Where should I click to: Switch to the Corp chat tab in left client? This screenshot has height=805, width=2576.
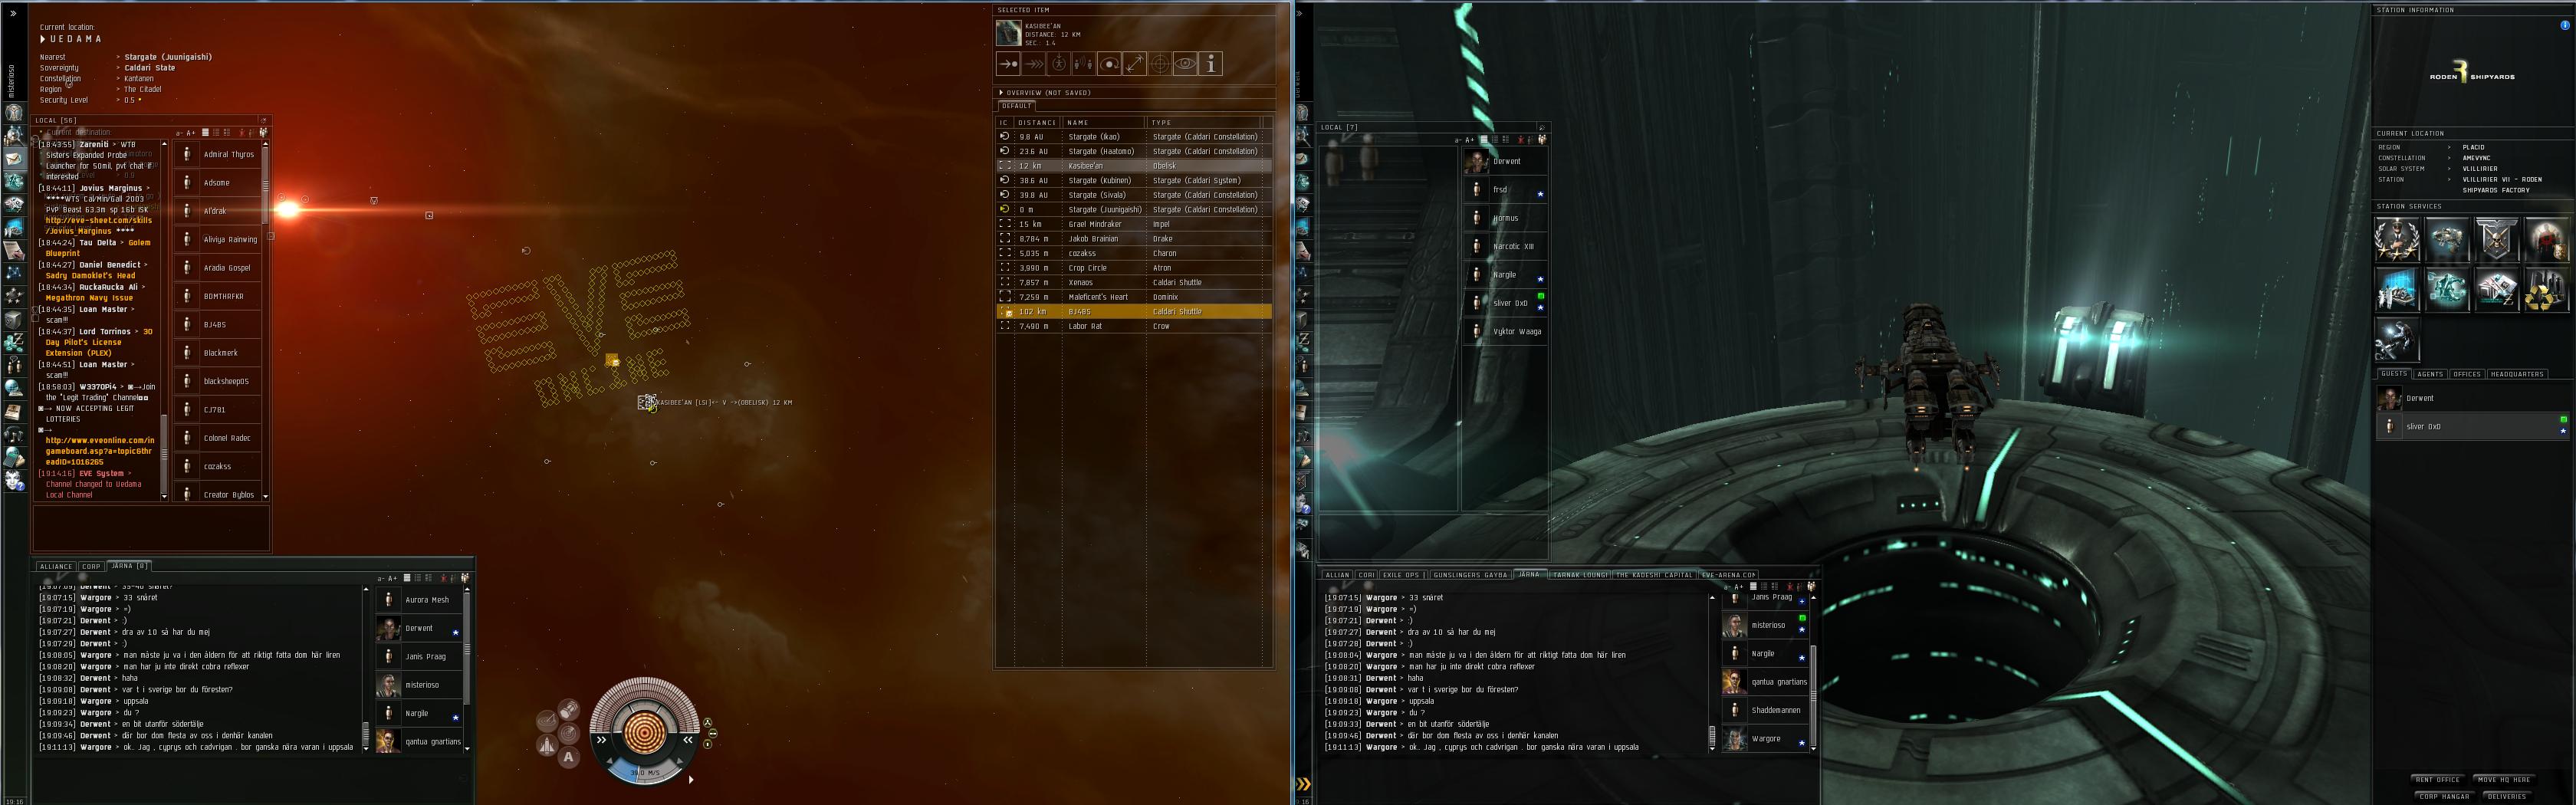[x=91, y=566]
